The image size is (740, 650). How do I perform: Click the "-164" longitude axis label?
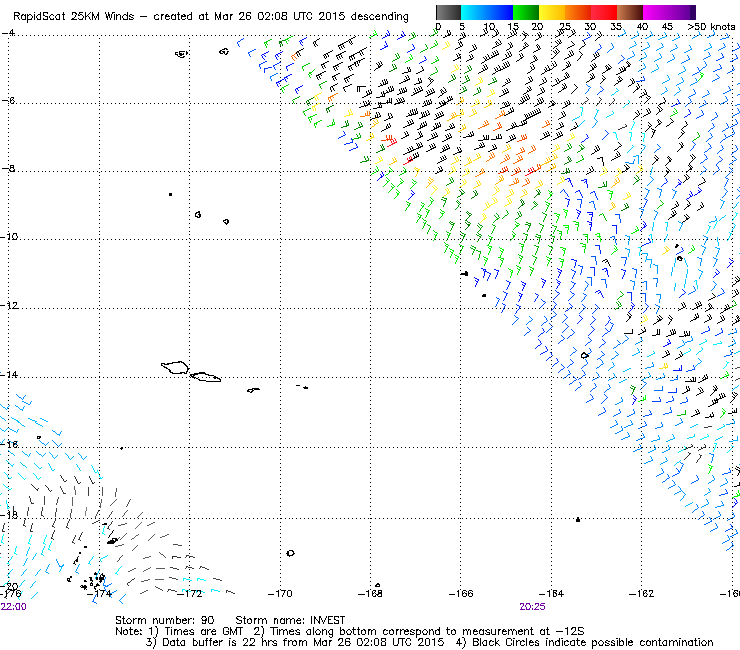coord(551,594)
